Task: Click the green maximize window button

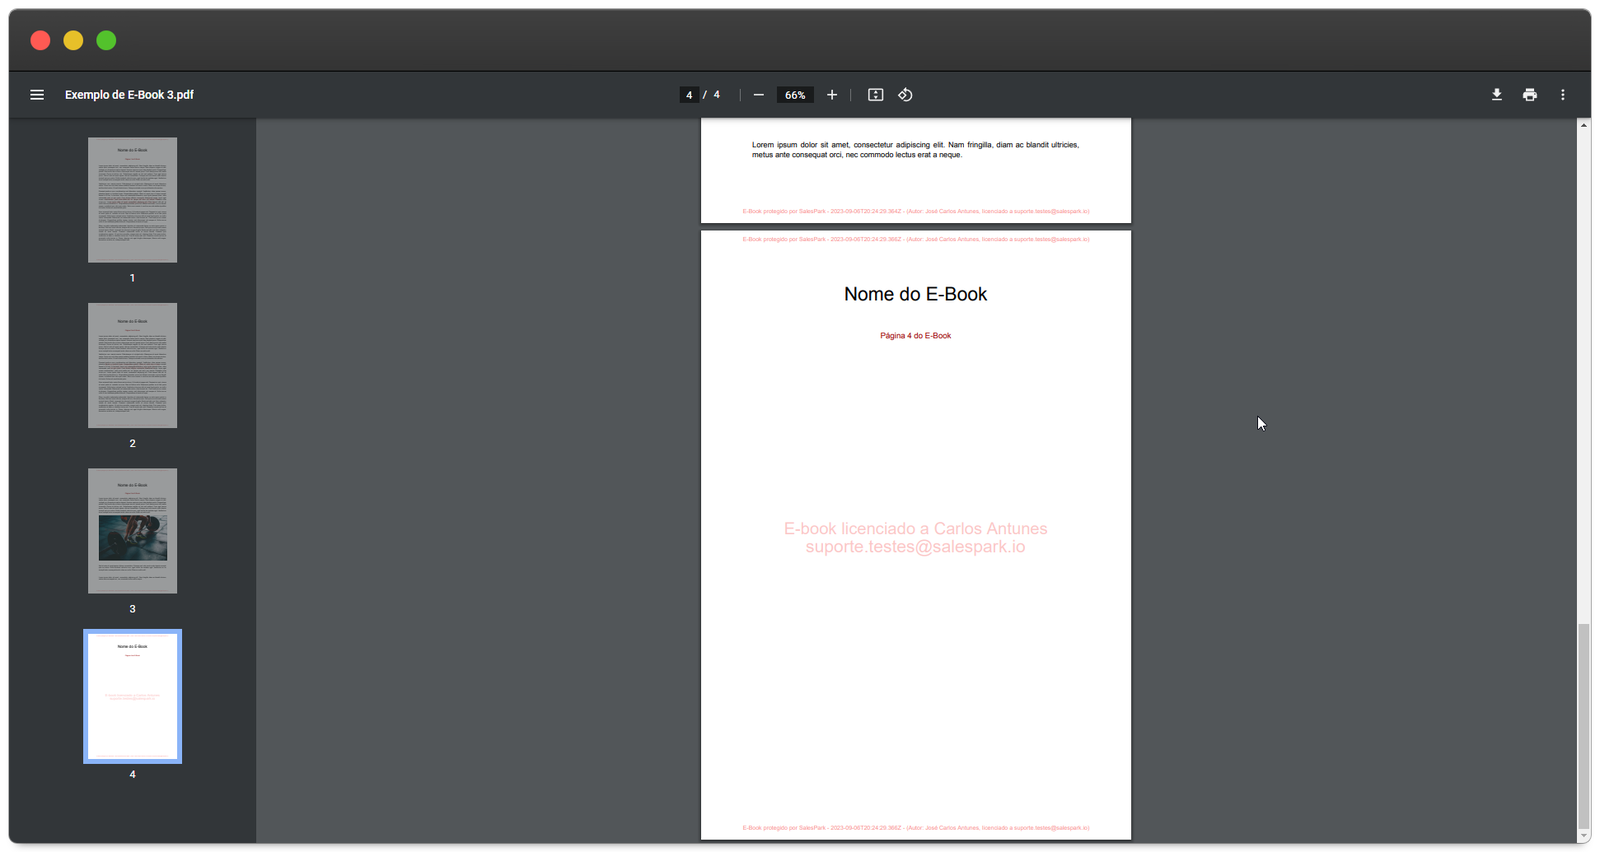Action: coord(106,40)
